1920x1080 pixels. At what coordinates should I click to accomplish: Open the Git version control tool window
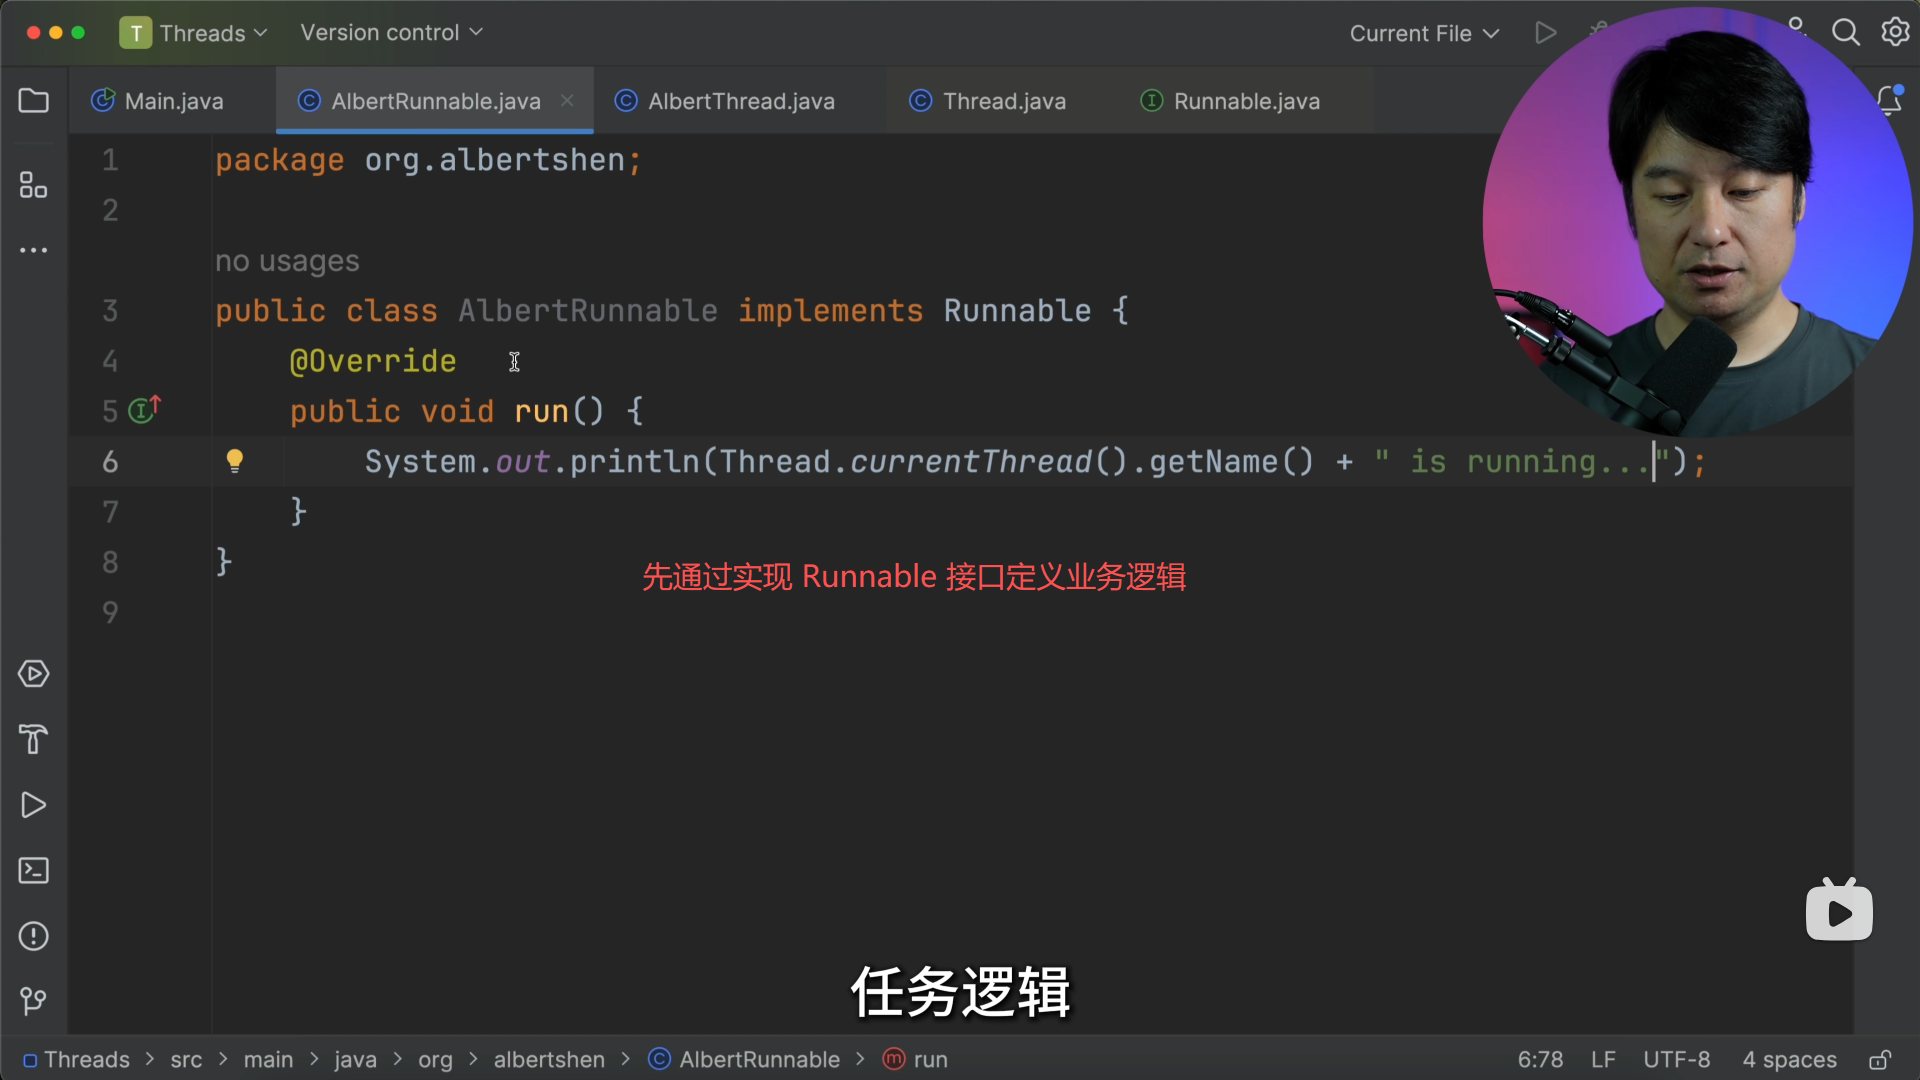pyautogui.click(x=33, y=1001)
